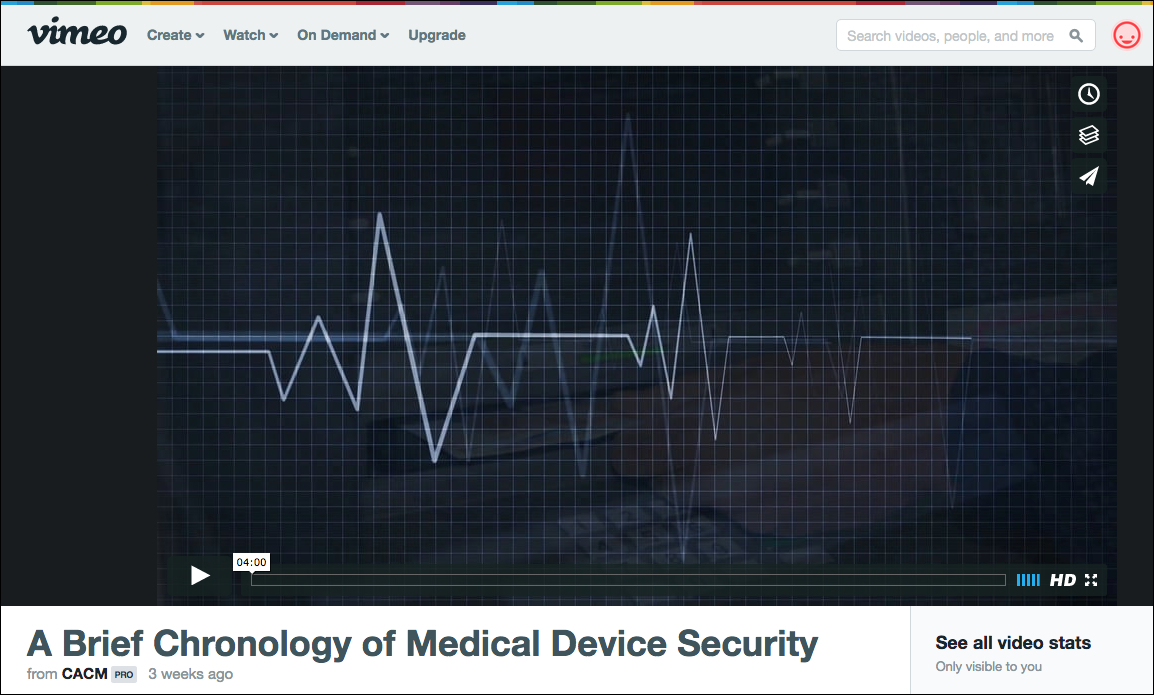Expand the Watch dropdown menu
Image resolution: width=1154 pixels, height=695 pixels.
point(250,35)
